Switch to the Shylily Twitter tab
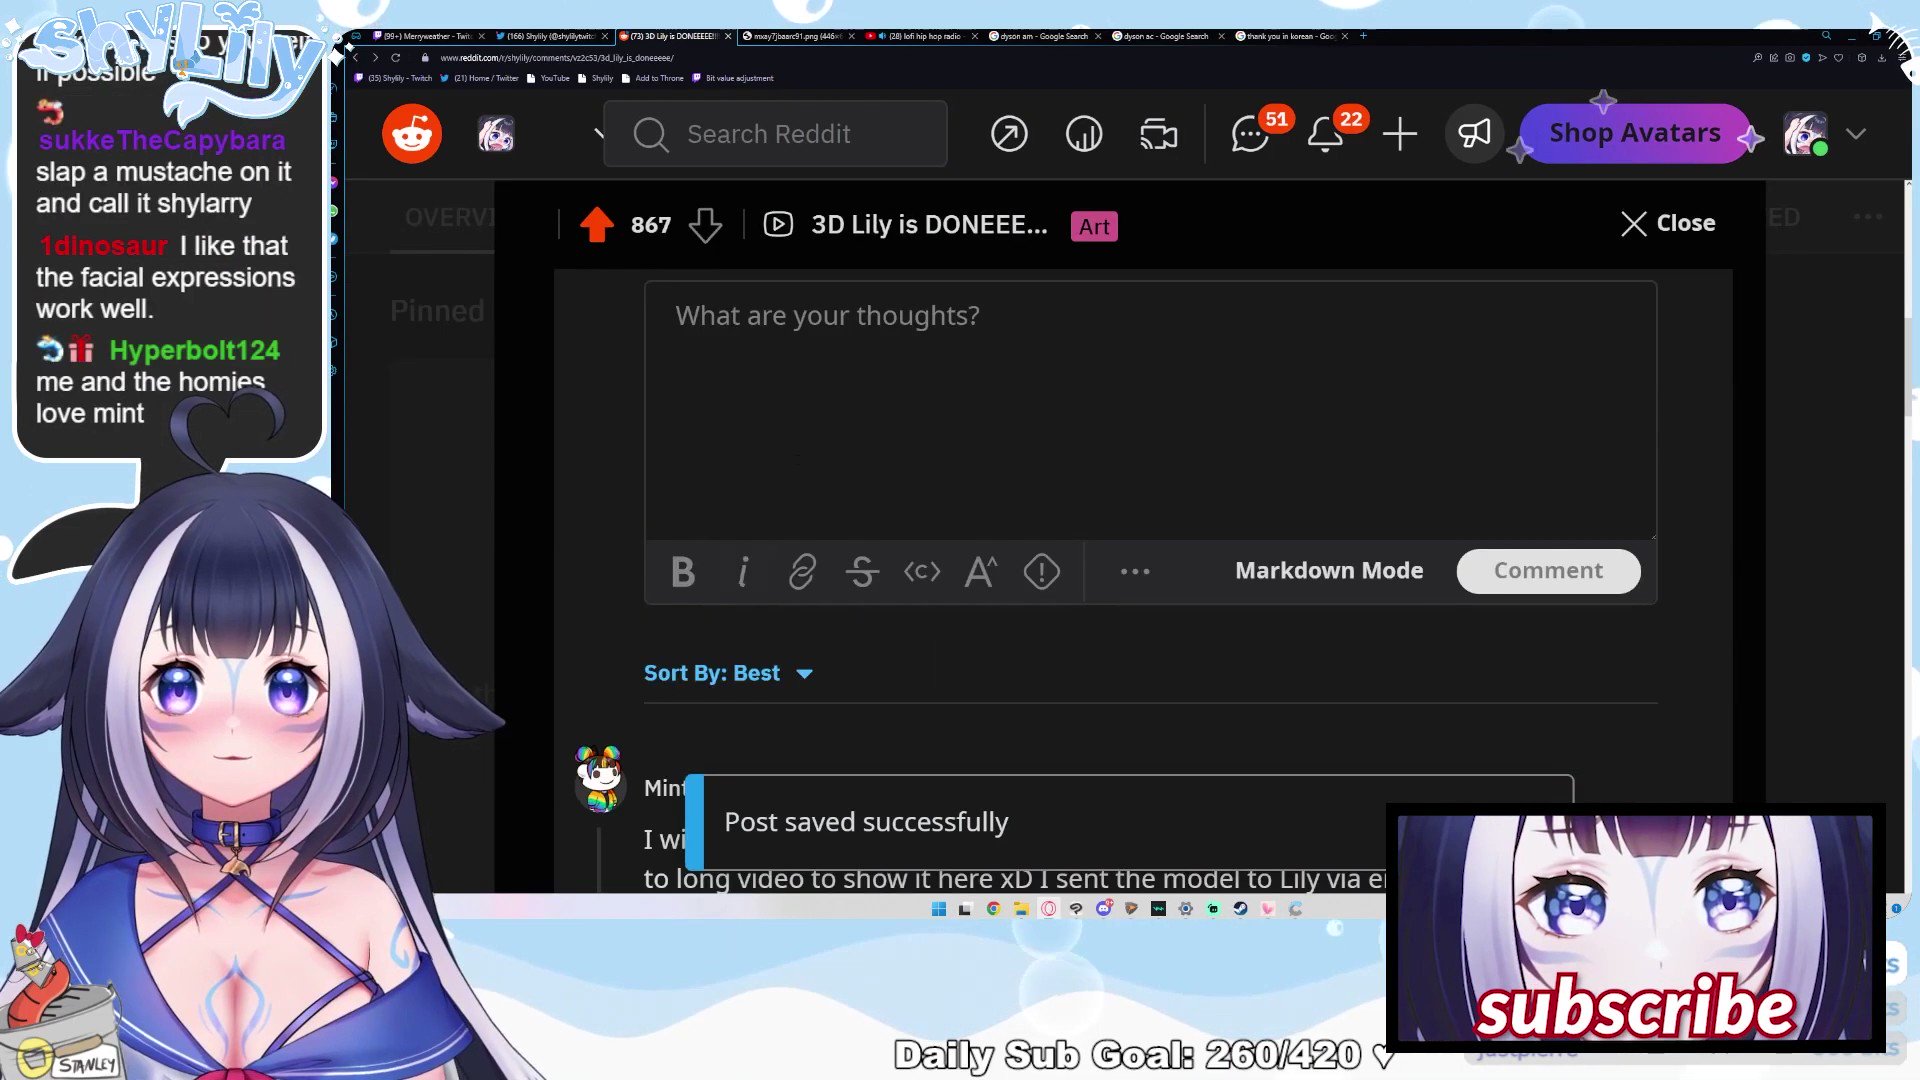The image size is (1920, 1080). 551,36
